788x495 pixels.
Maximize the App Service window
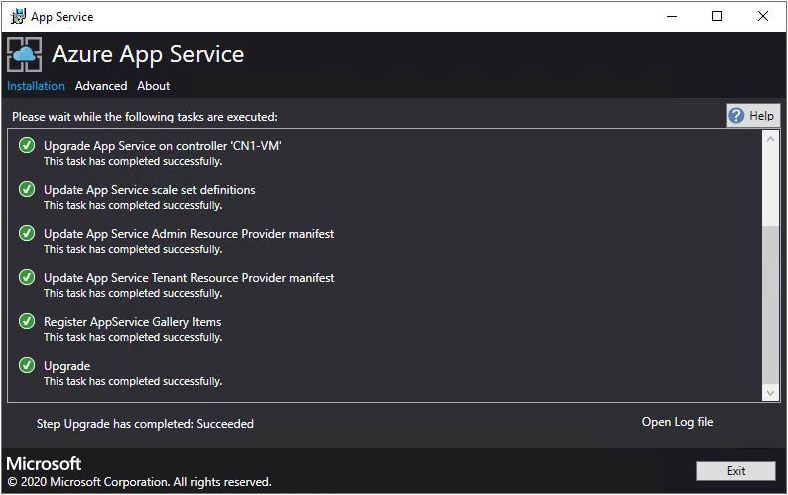[x=717, y=16]
